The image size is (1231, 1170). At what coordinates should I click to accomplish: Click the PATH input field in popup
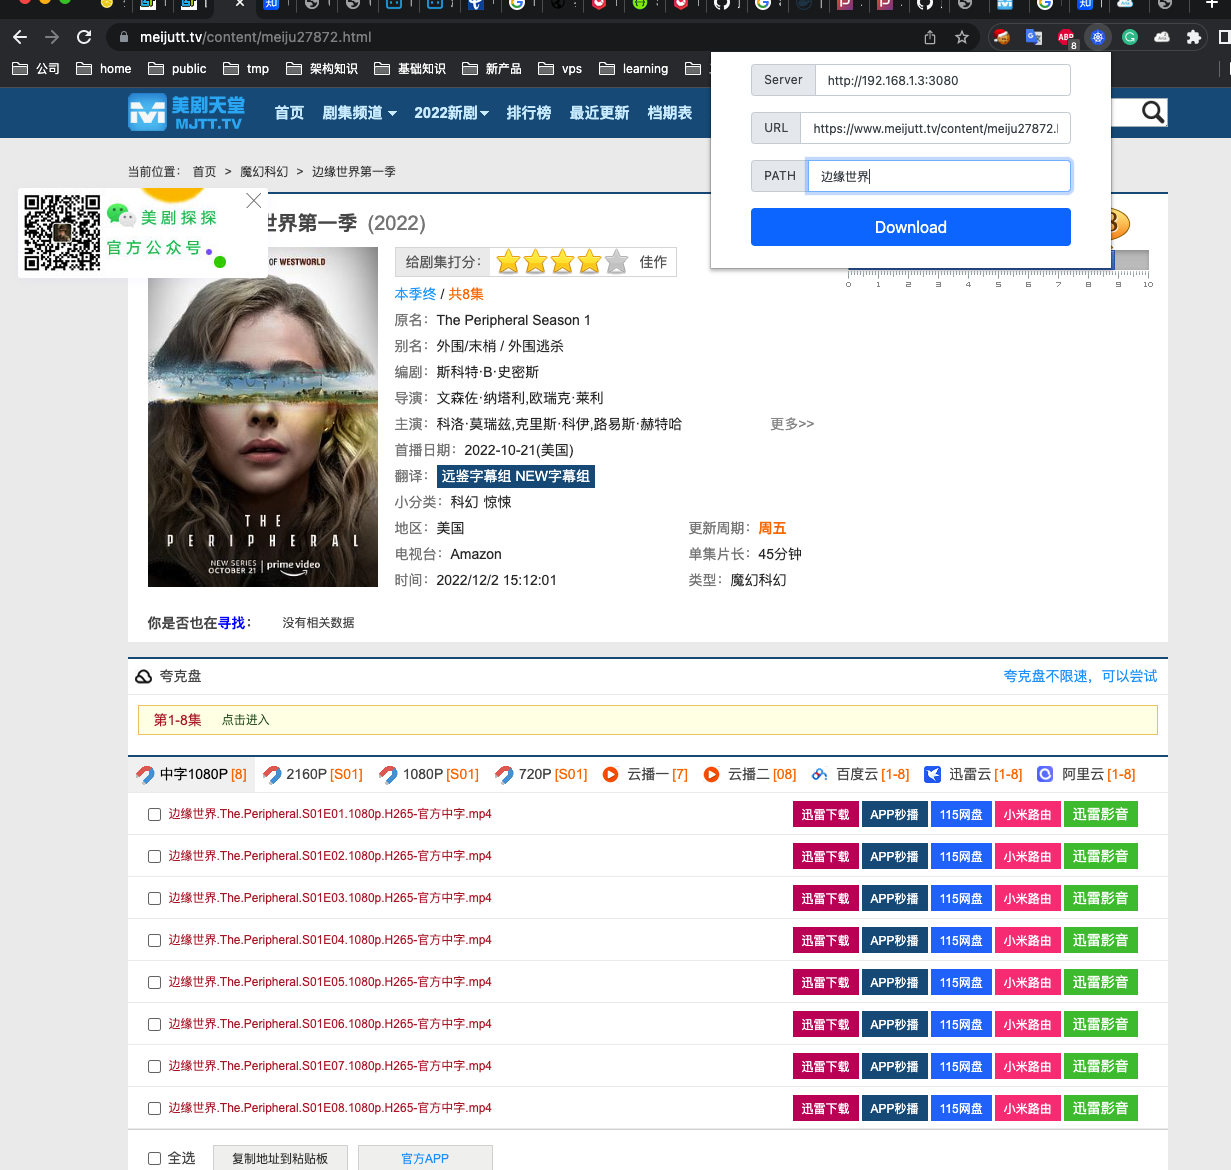(x=940, y=176)
